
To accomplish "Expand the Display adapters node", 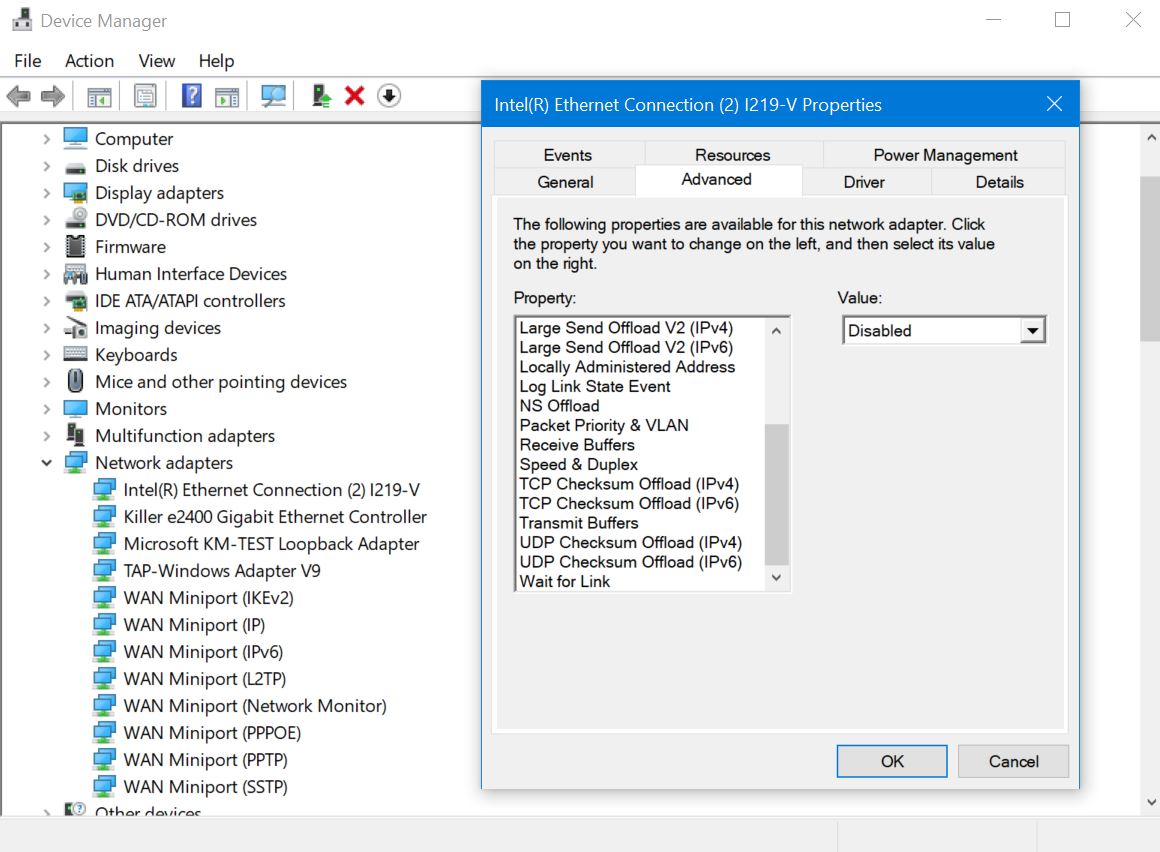I will click(x=47, y=193).
